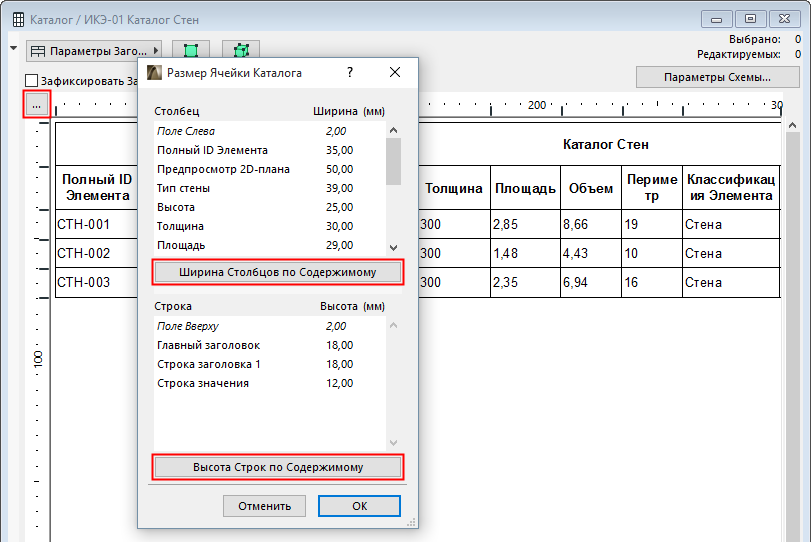Maximize the catalog window
This screenshot has width=811, height=542.
pos(750,19)
